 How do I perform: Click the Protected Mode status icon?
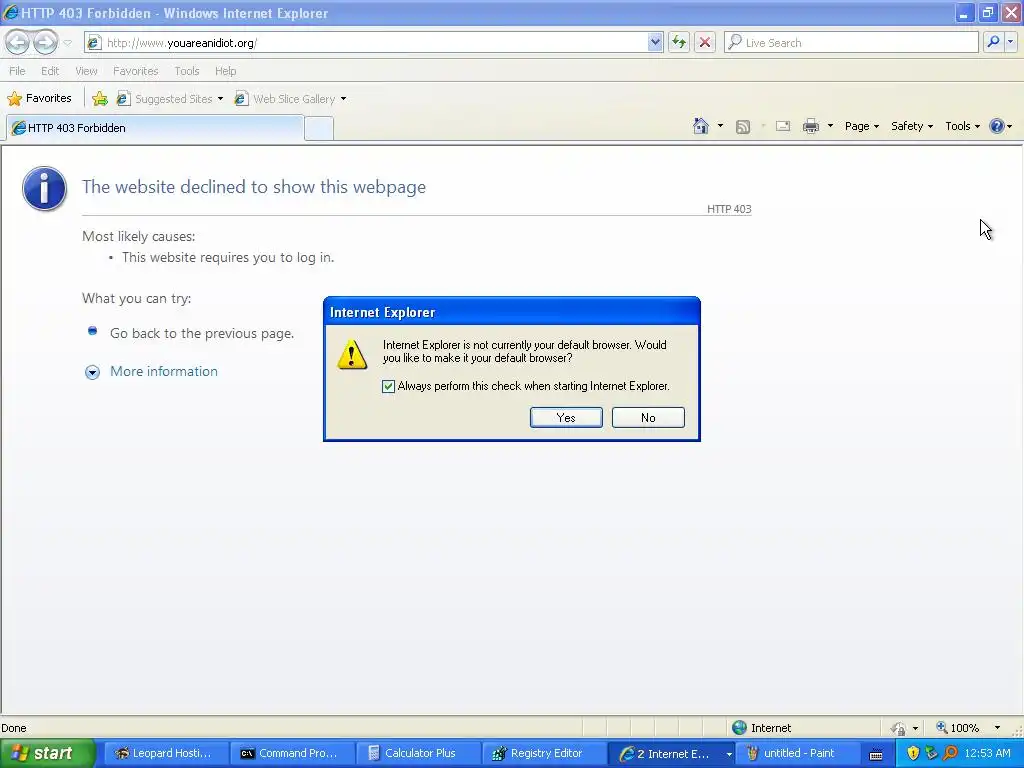tap(899, 728)
